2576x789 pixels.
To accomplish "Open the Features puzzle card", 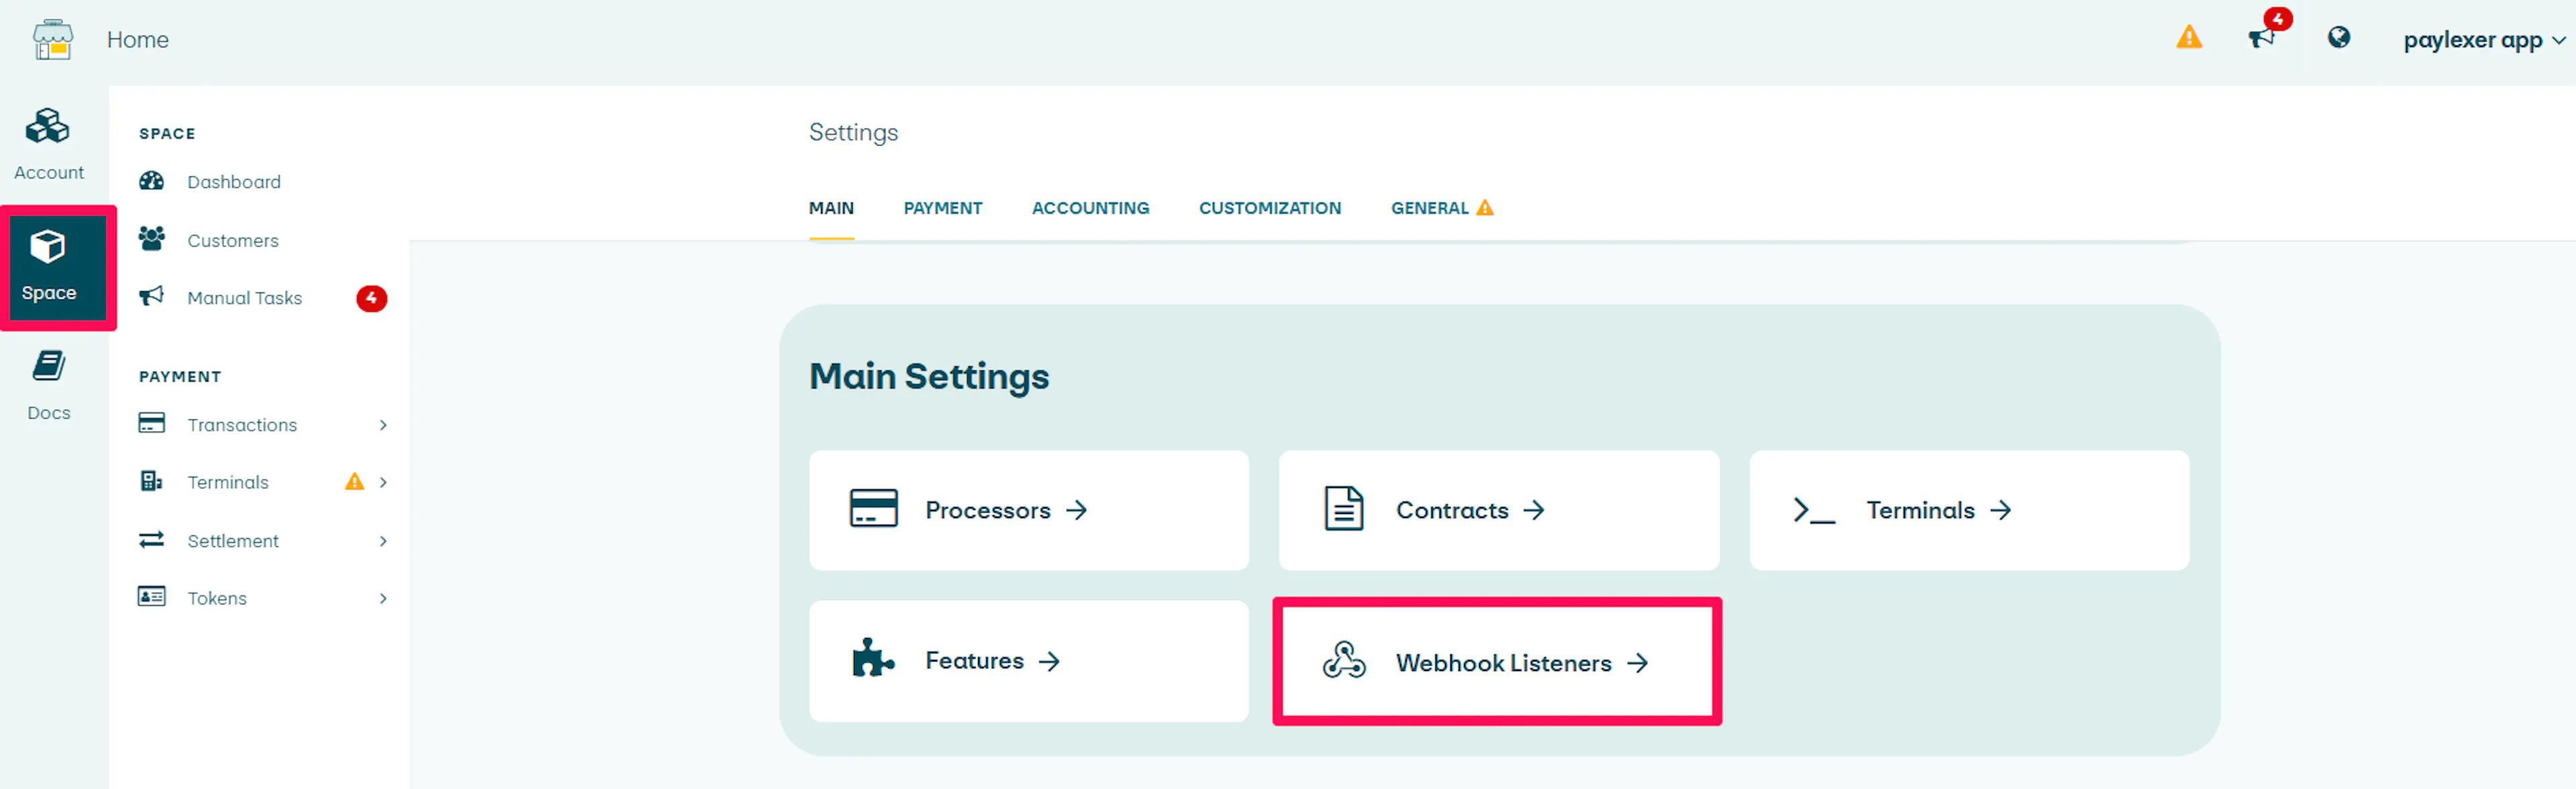I will [1028, 661].
